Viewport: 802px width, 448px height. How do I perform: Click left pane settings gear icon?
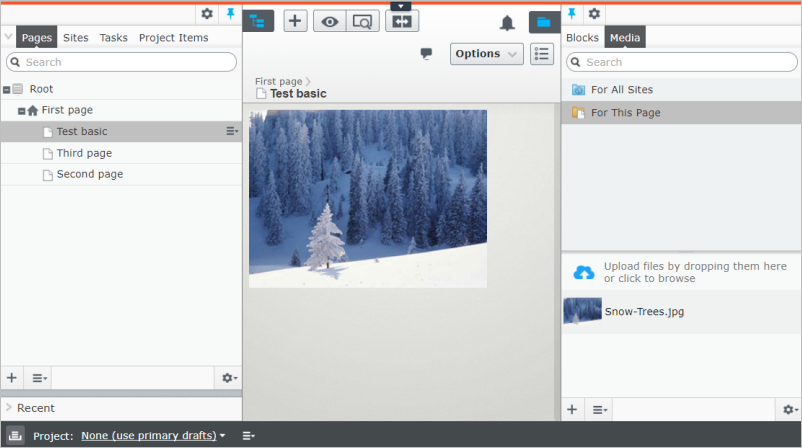(207, 13)
